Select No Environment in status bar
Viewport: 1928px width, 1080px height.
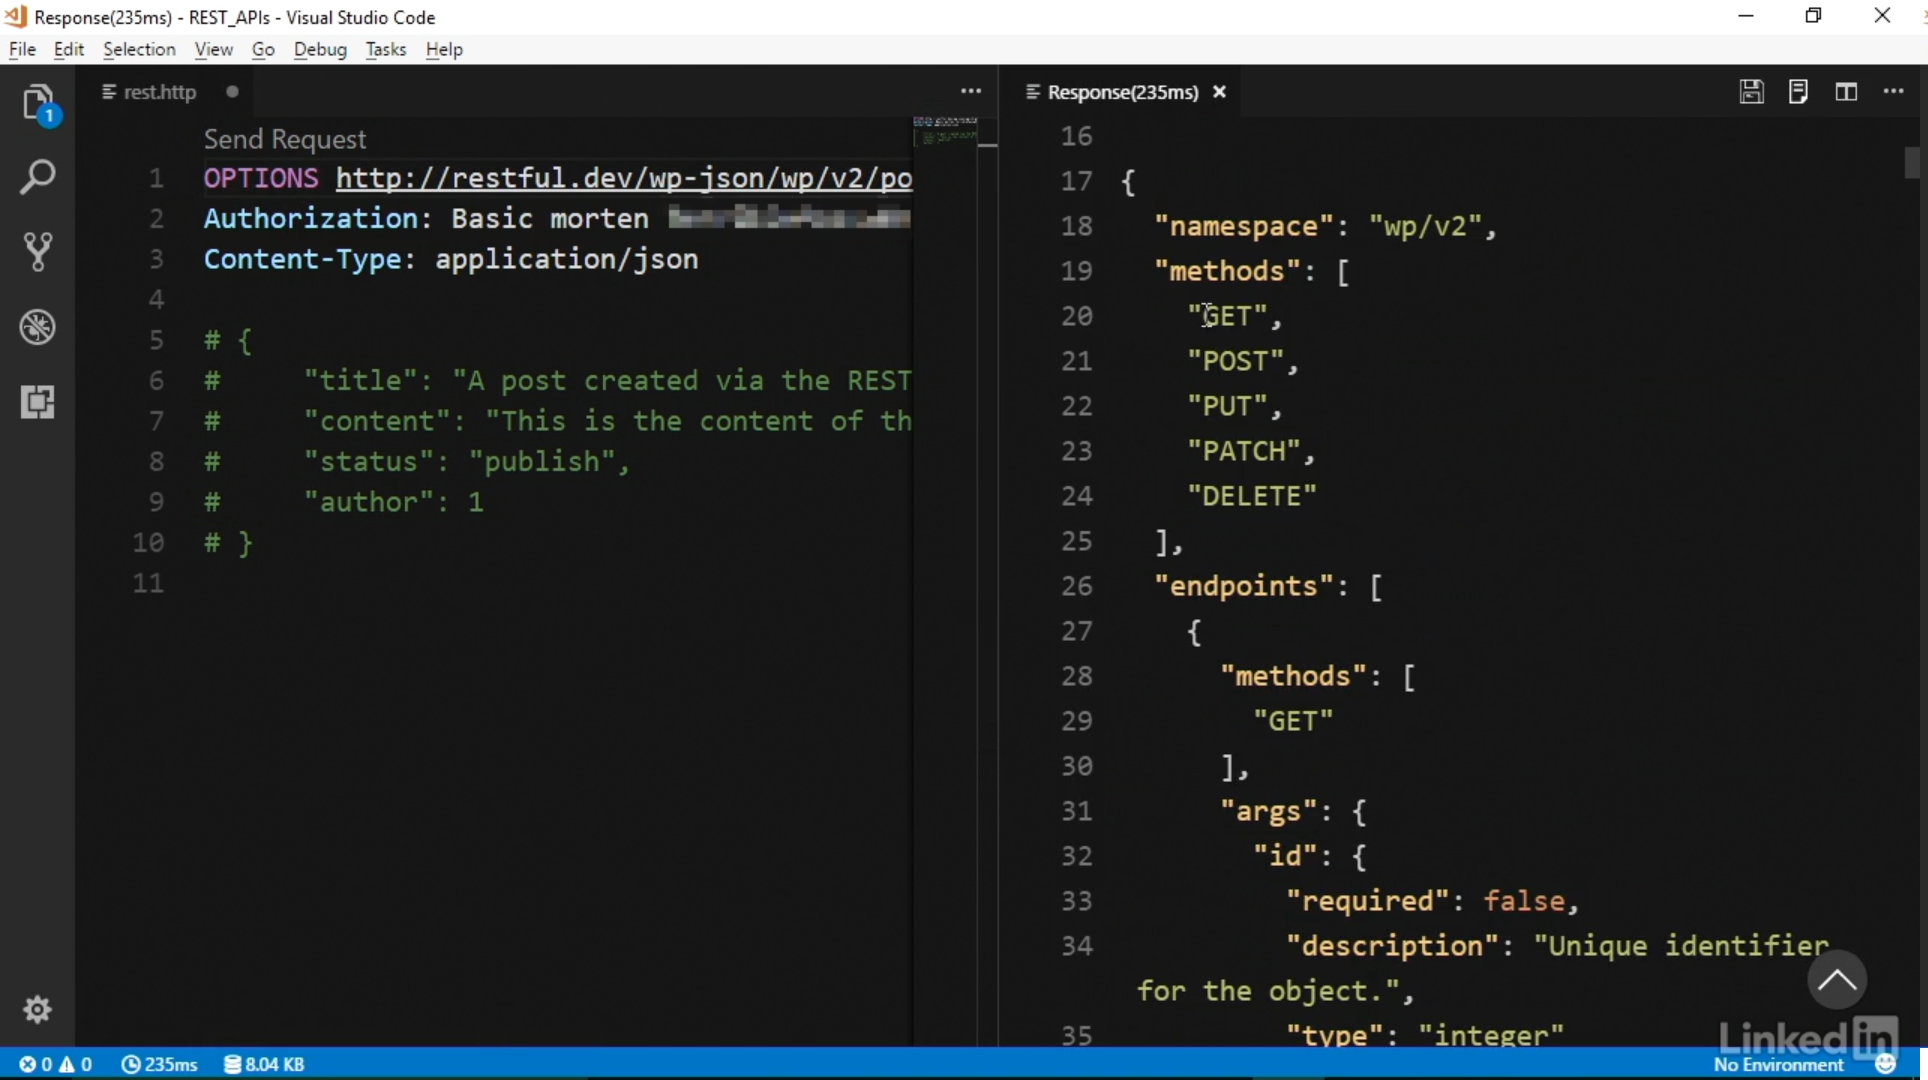coord(1778,1066)
